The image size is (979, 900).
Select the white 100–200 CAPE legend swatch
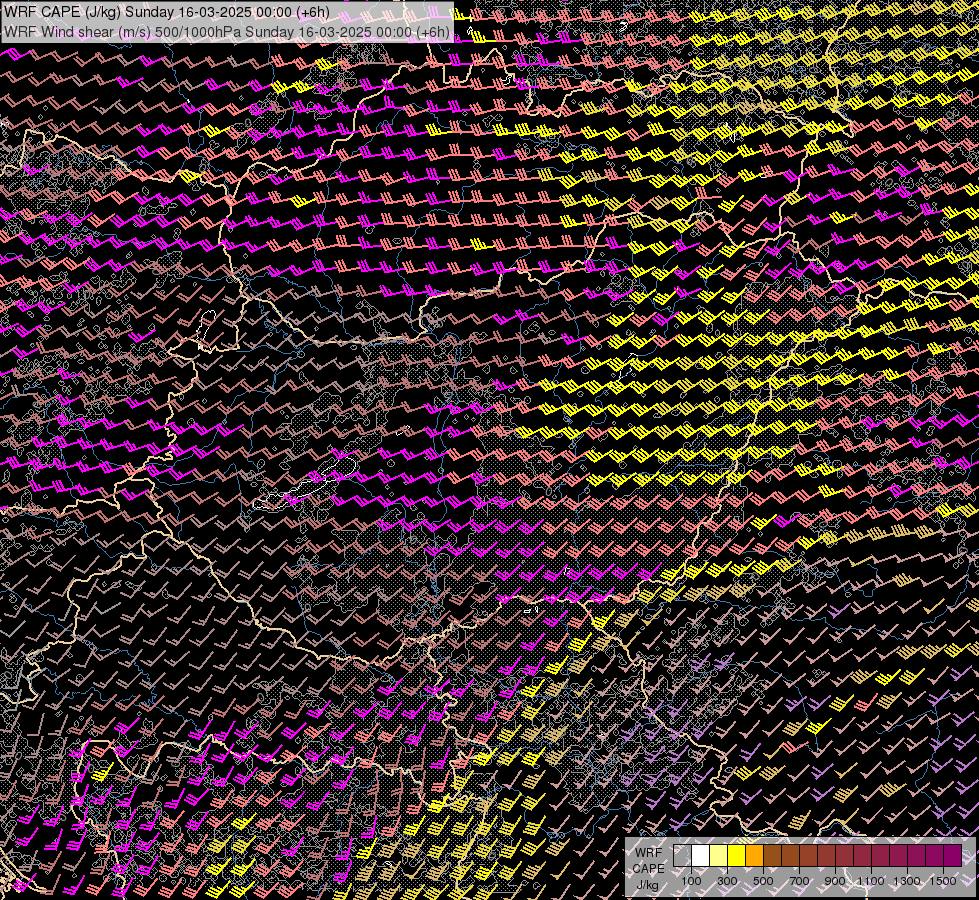[x=701, y=856]
